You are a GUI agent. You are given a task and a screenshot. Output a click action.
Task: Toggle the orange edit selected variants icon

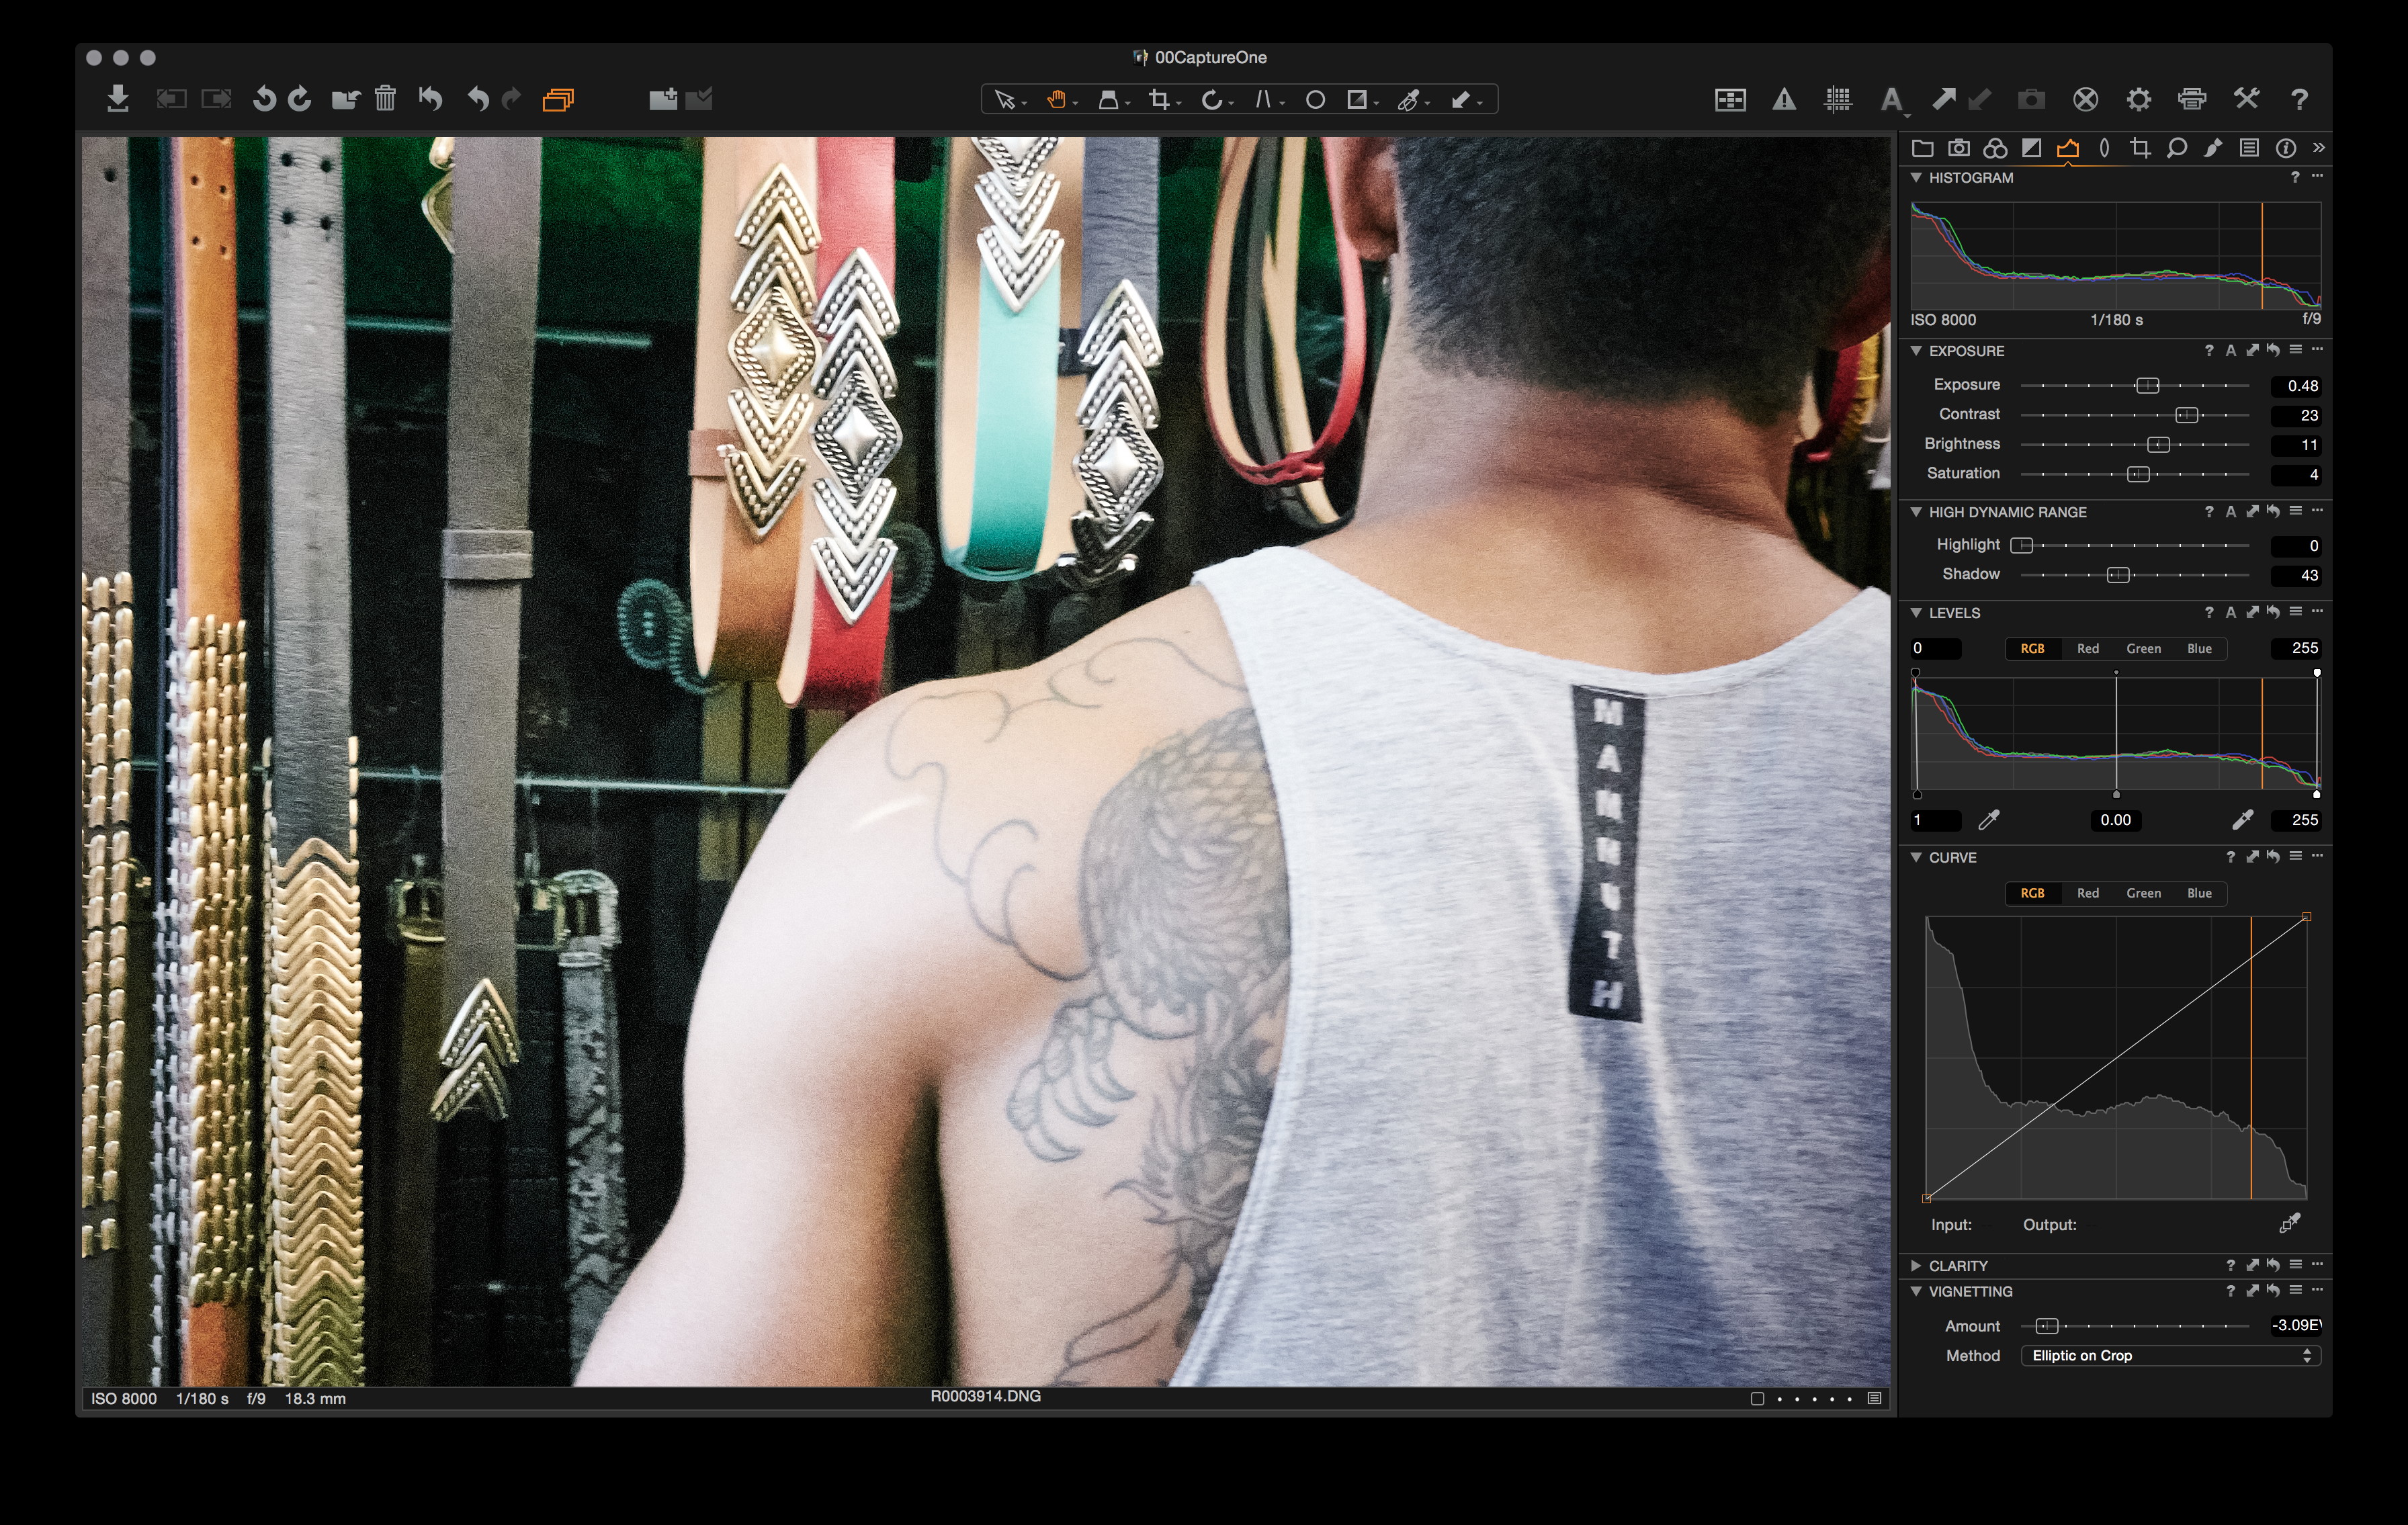tap(558, 99)
